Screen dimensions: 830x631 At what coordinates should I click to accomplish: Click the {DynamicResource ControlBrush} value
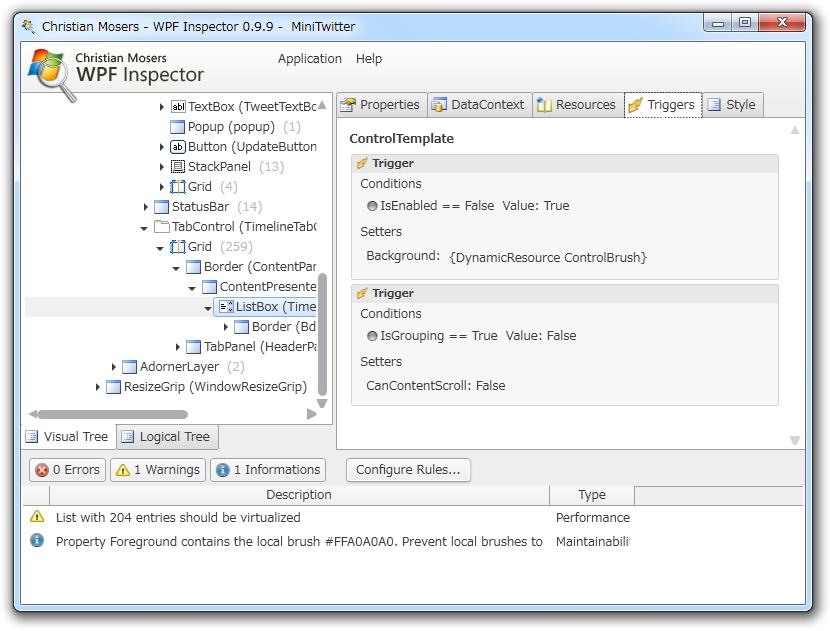coord(548,258)
